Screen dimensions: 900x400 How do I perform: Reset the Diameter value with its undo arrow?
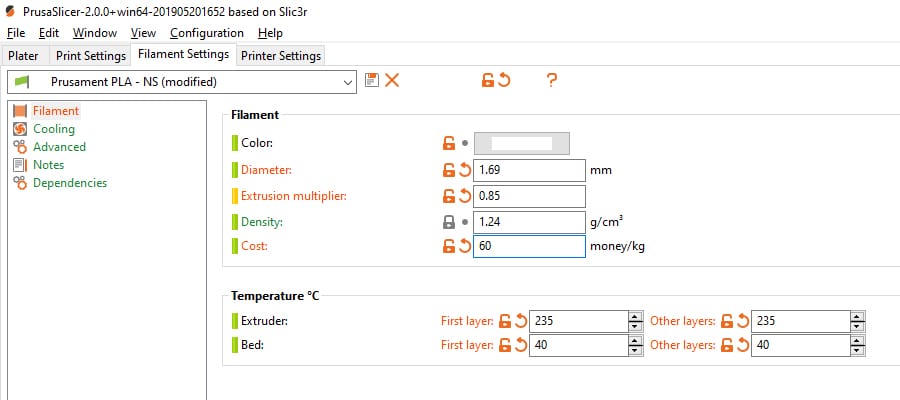[465, 170]
